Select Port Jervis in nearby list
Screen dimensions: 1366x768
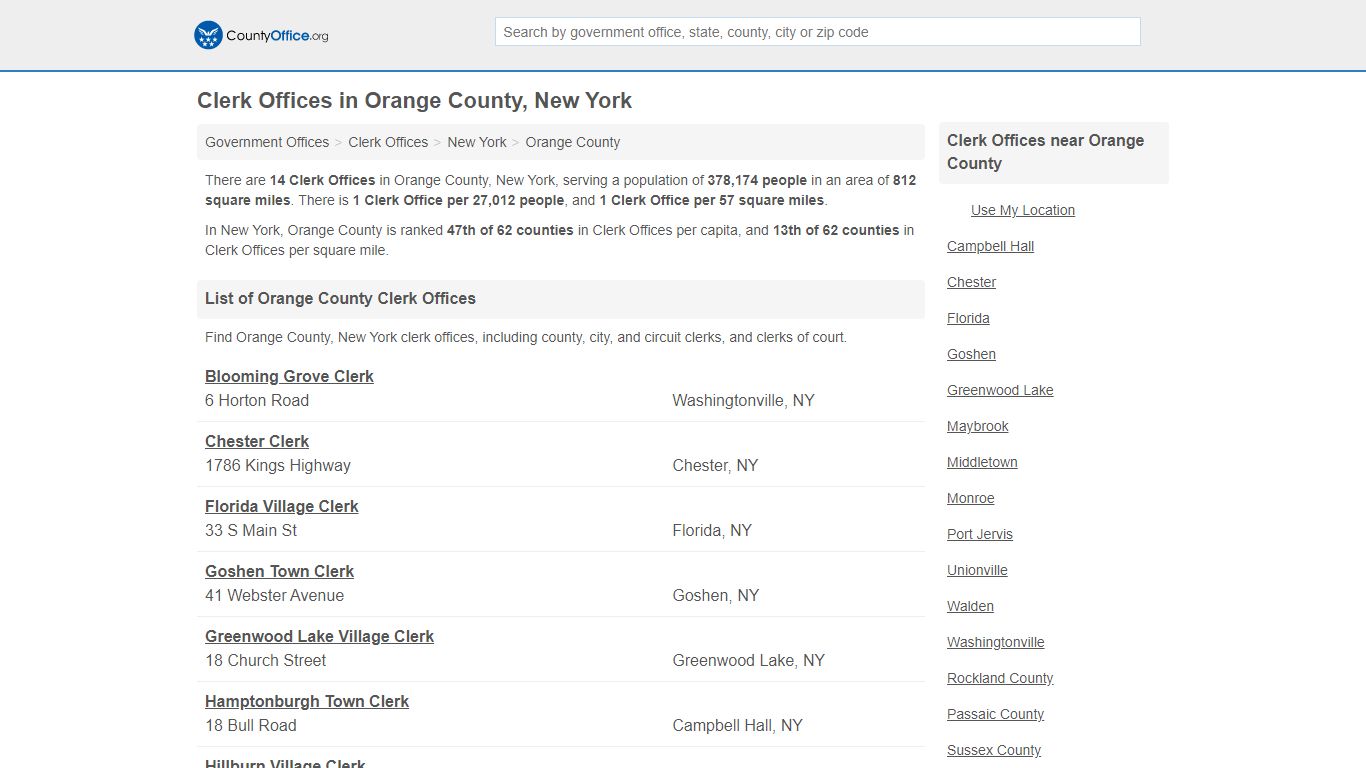980,534
